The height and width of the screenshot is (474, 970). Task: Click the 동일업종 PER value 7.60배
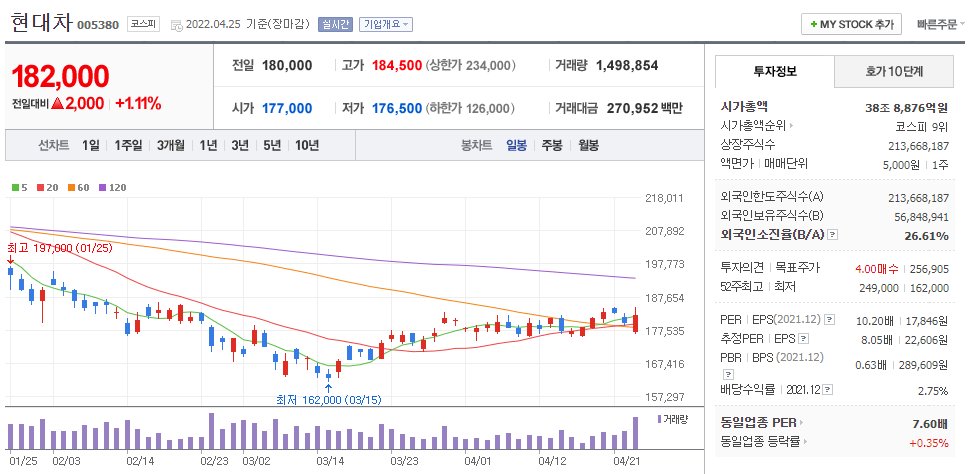[930, 423]
